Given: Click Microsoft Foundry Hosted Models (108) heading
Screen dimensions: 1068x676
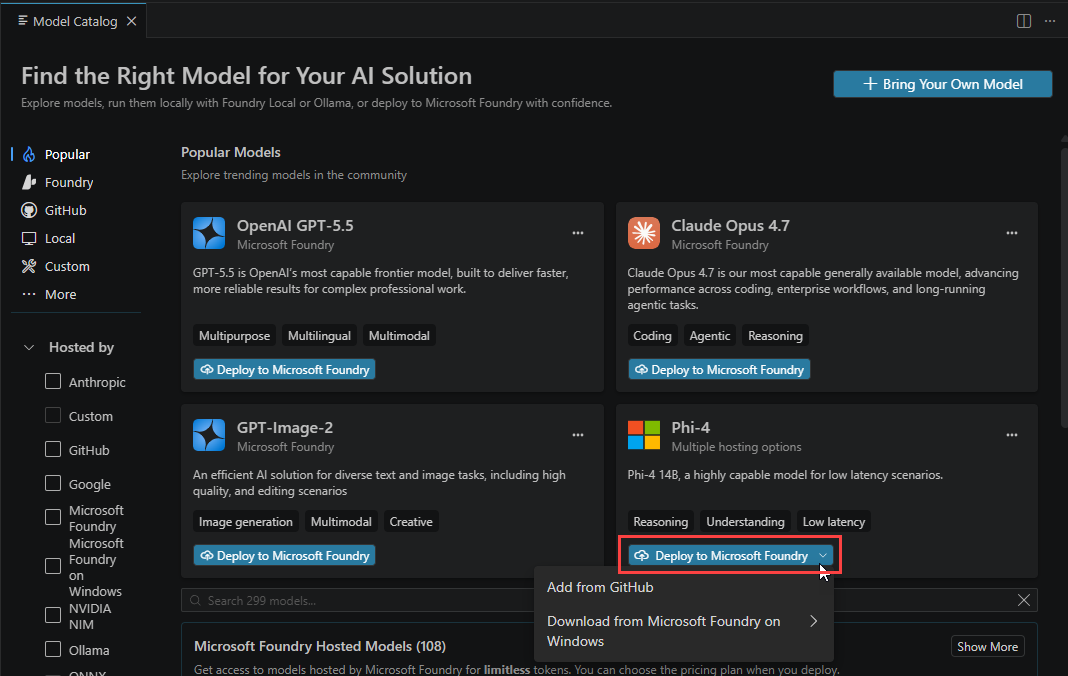Looking at the screenshot, I should tap(320, 646).
